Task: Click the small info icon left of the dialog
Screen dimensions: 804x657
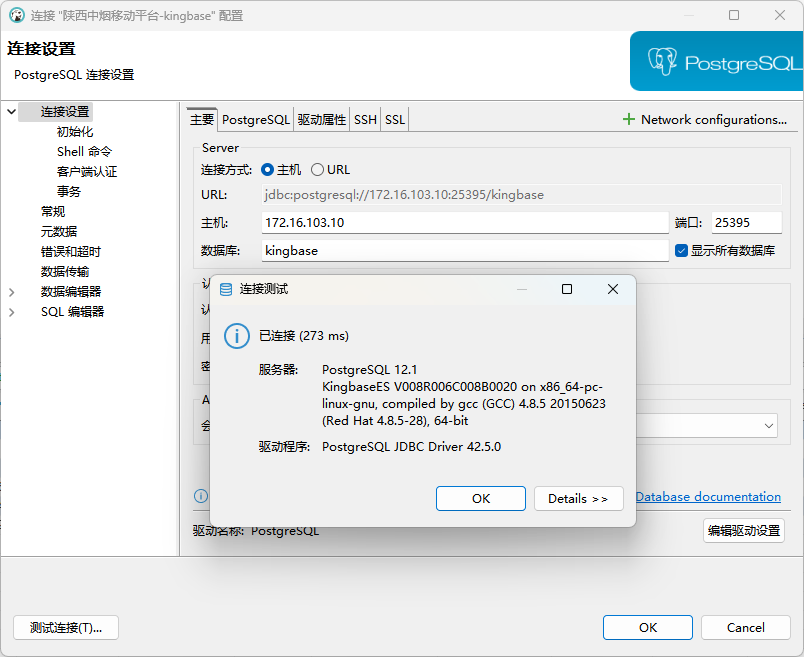Action: click(x=201, y=496)
